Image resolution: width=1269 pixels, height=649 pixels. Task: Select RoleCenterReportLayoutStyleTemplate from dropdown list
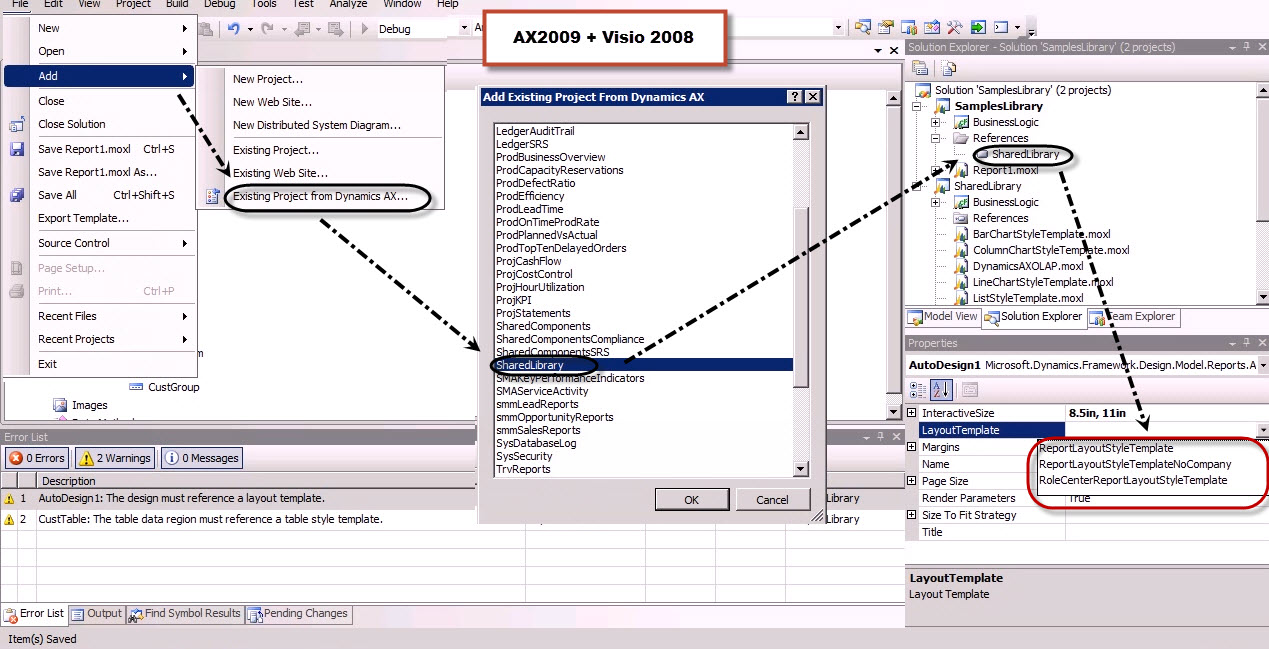[x=1133, y=480]
